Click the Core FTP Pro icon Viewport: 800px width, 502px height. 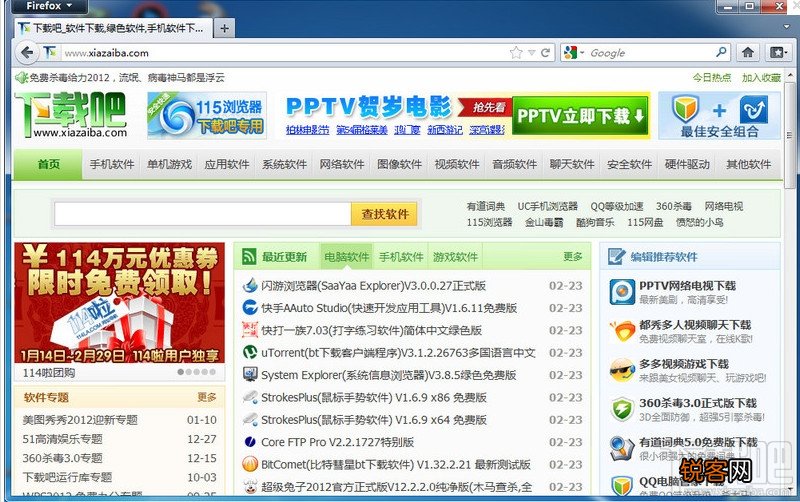coord(249,442)
